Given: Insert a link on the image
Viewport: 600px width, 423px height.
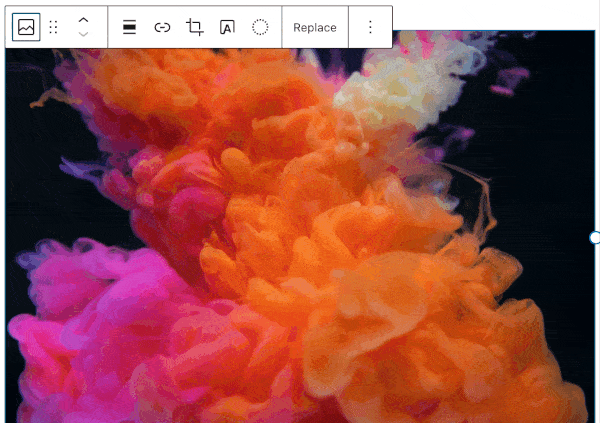Looking at the screenshot, I should [x=162, y=28].
